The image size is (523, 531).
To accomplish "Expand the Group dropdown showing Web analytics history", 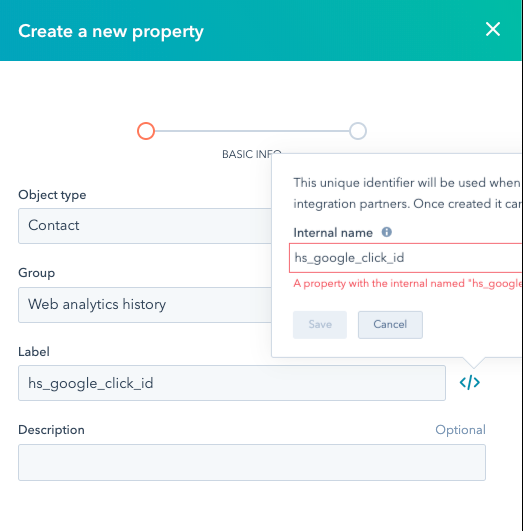I will [145, 305].
